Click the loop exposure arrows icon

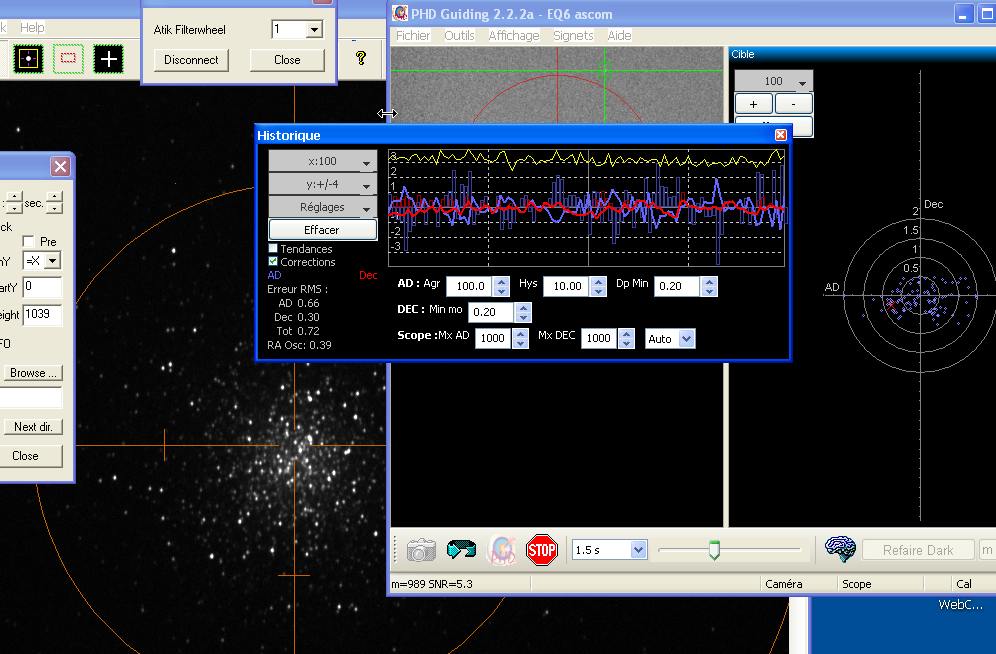(x=461, y=550)
